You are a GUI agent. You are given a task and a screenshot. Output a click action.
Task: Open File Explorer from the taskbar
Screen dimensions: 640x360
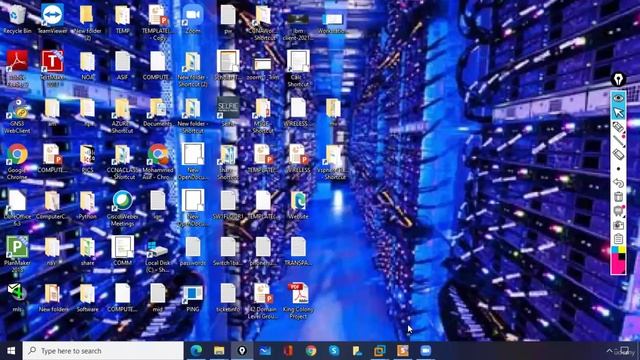(x=219, y=351)
